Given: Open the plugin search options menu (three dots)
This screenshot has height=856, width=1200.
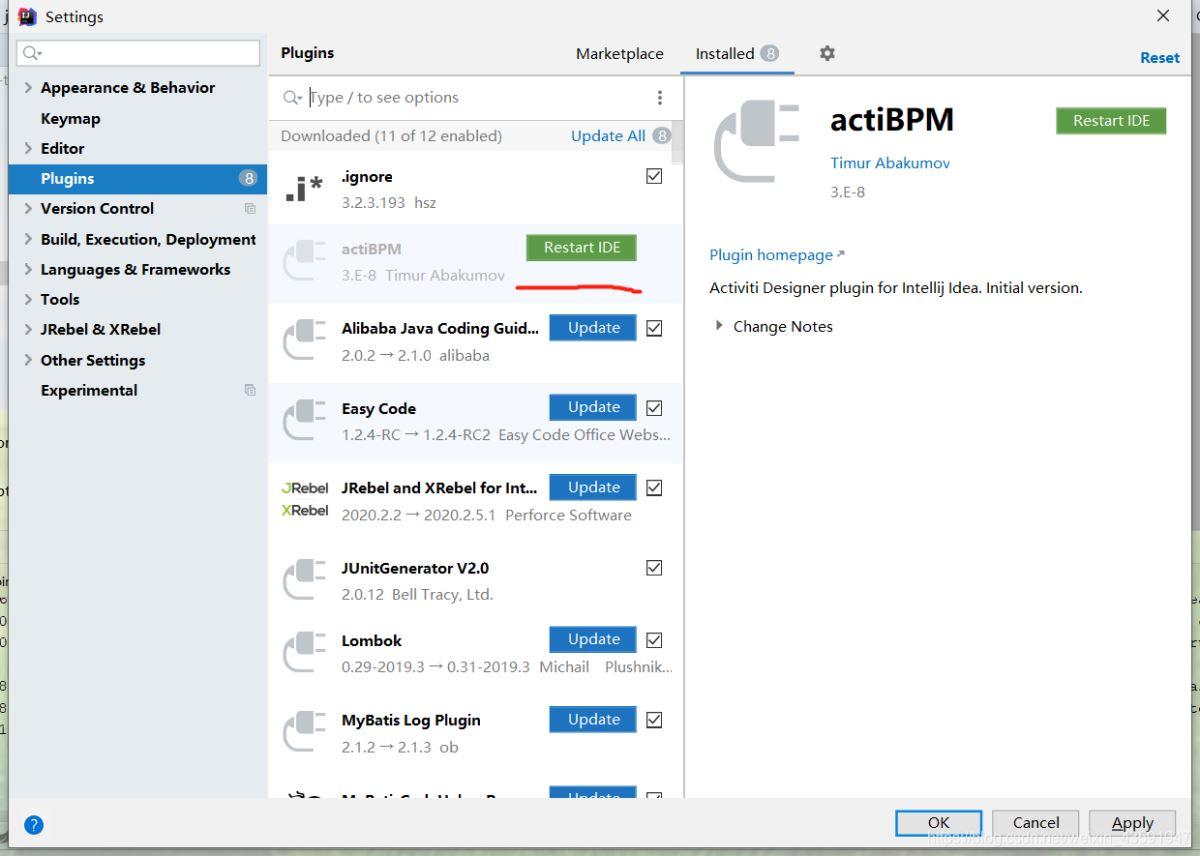Looking at the screenshot, I should pyautogui.click(x=659, y=97).
